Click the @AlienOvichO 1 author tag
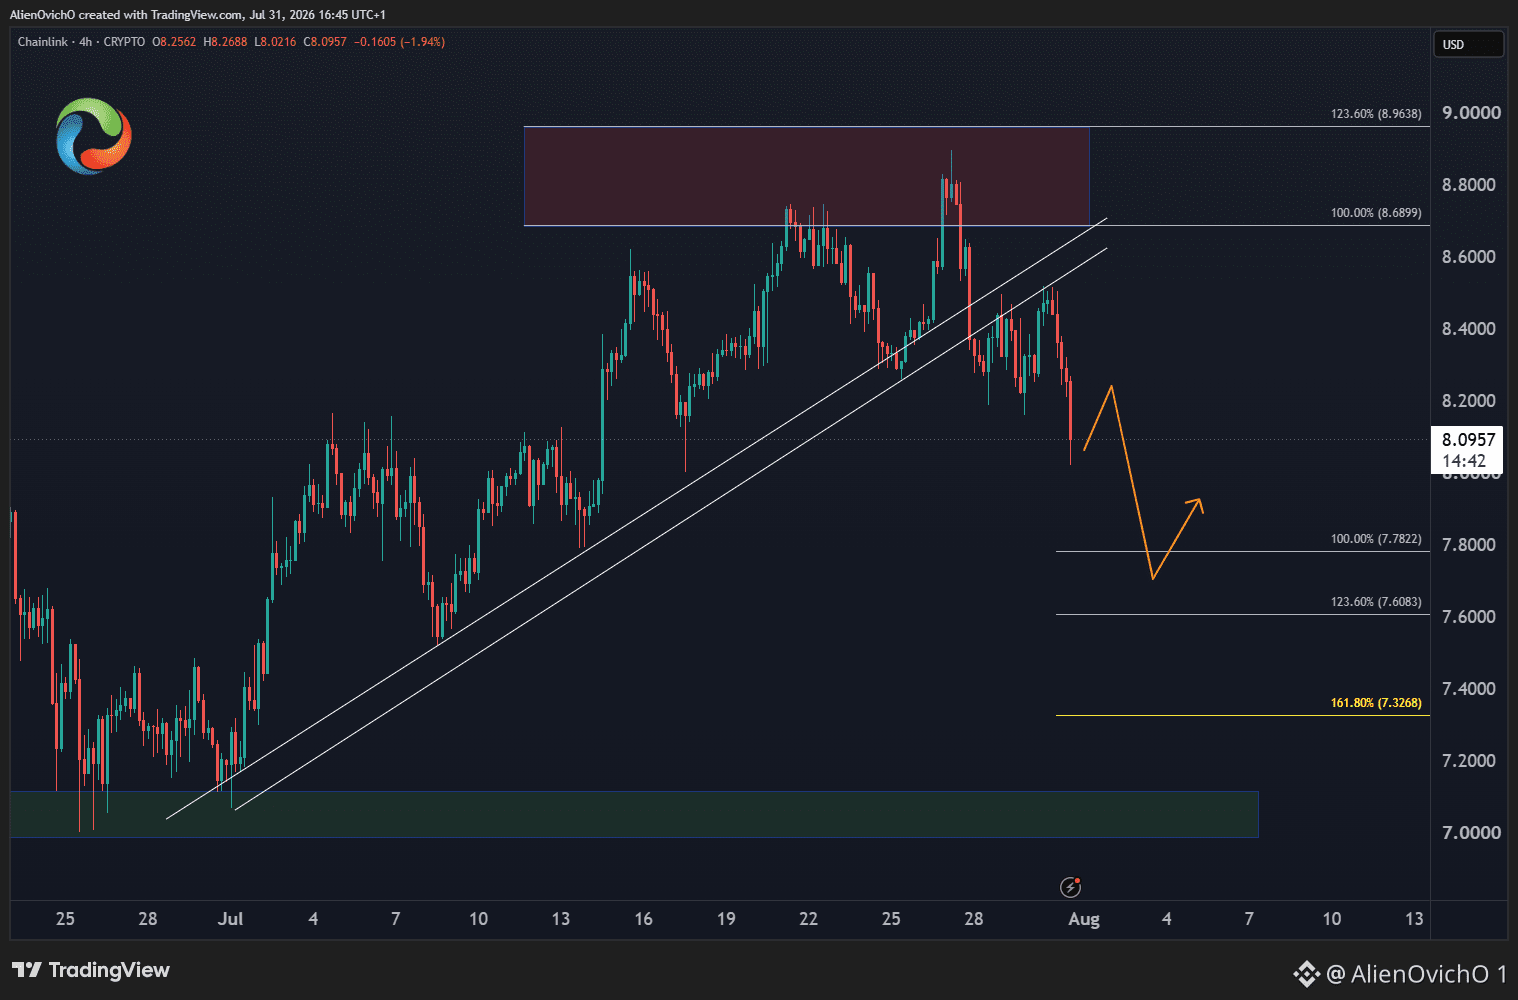The width and height of the screenshot is (1518, 1000). click(x=1416, y=973)
